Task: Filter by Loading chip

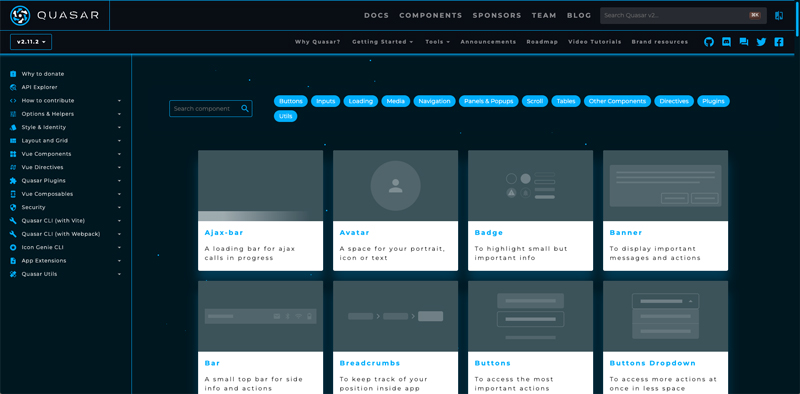Action: coord(361,101)
